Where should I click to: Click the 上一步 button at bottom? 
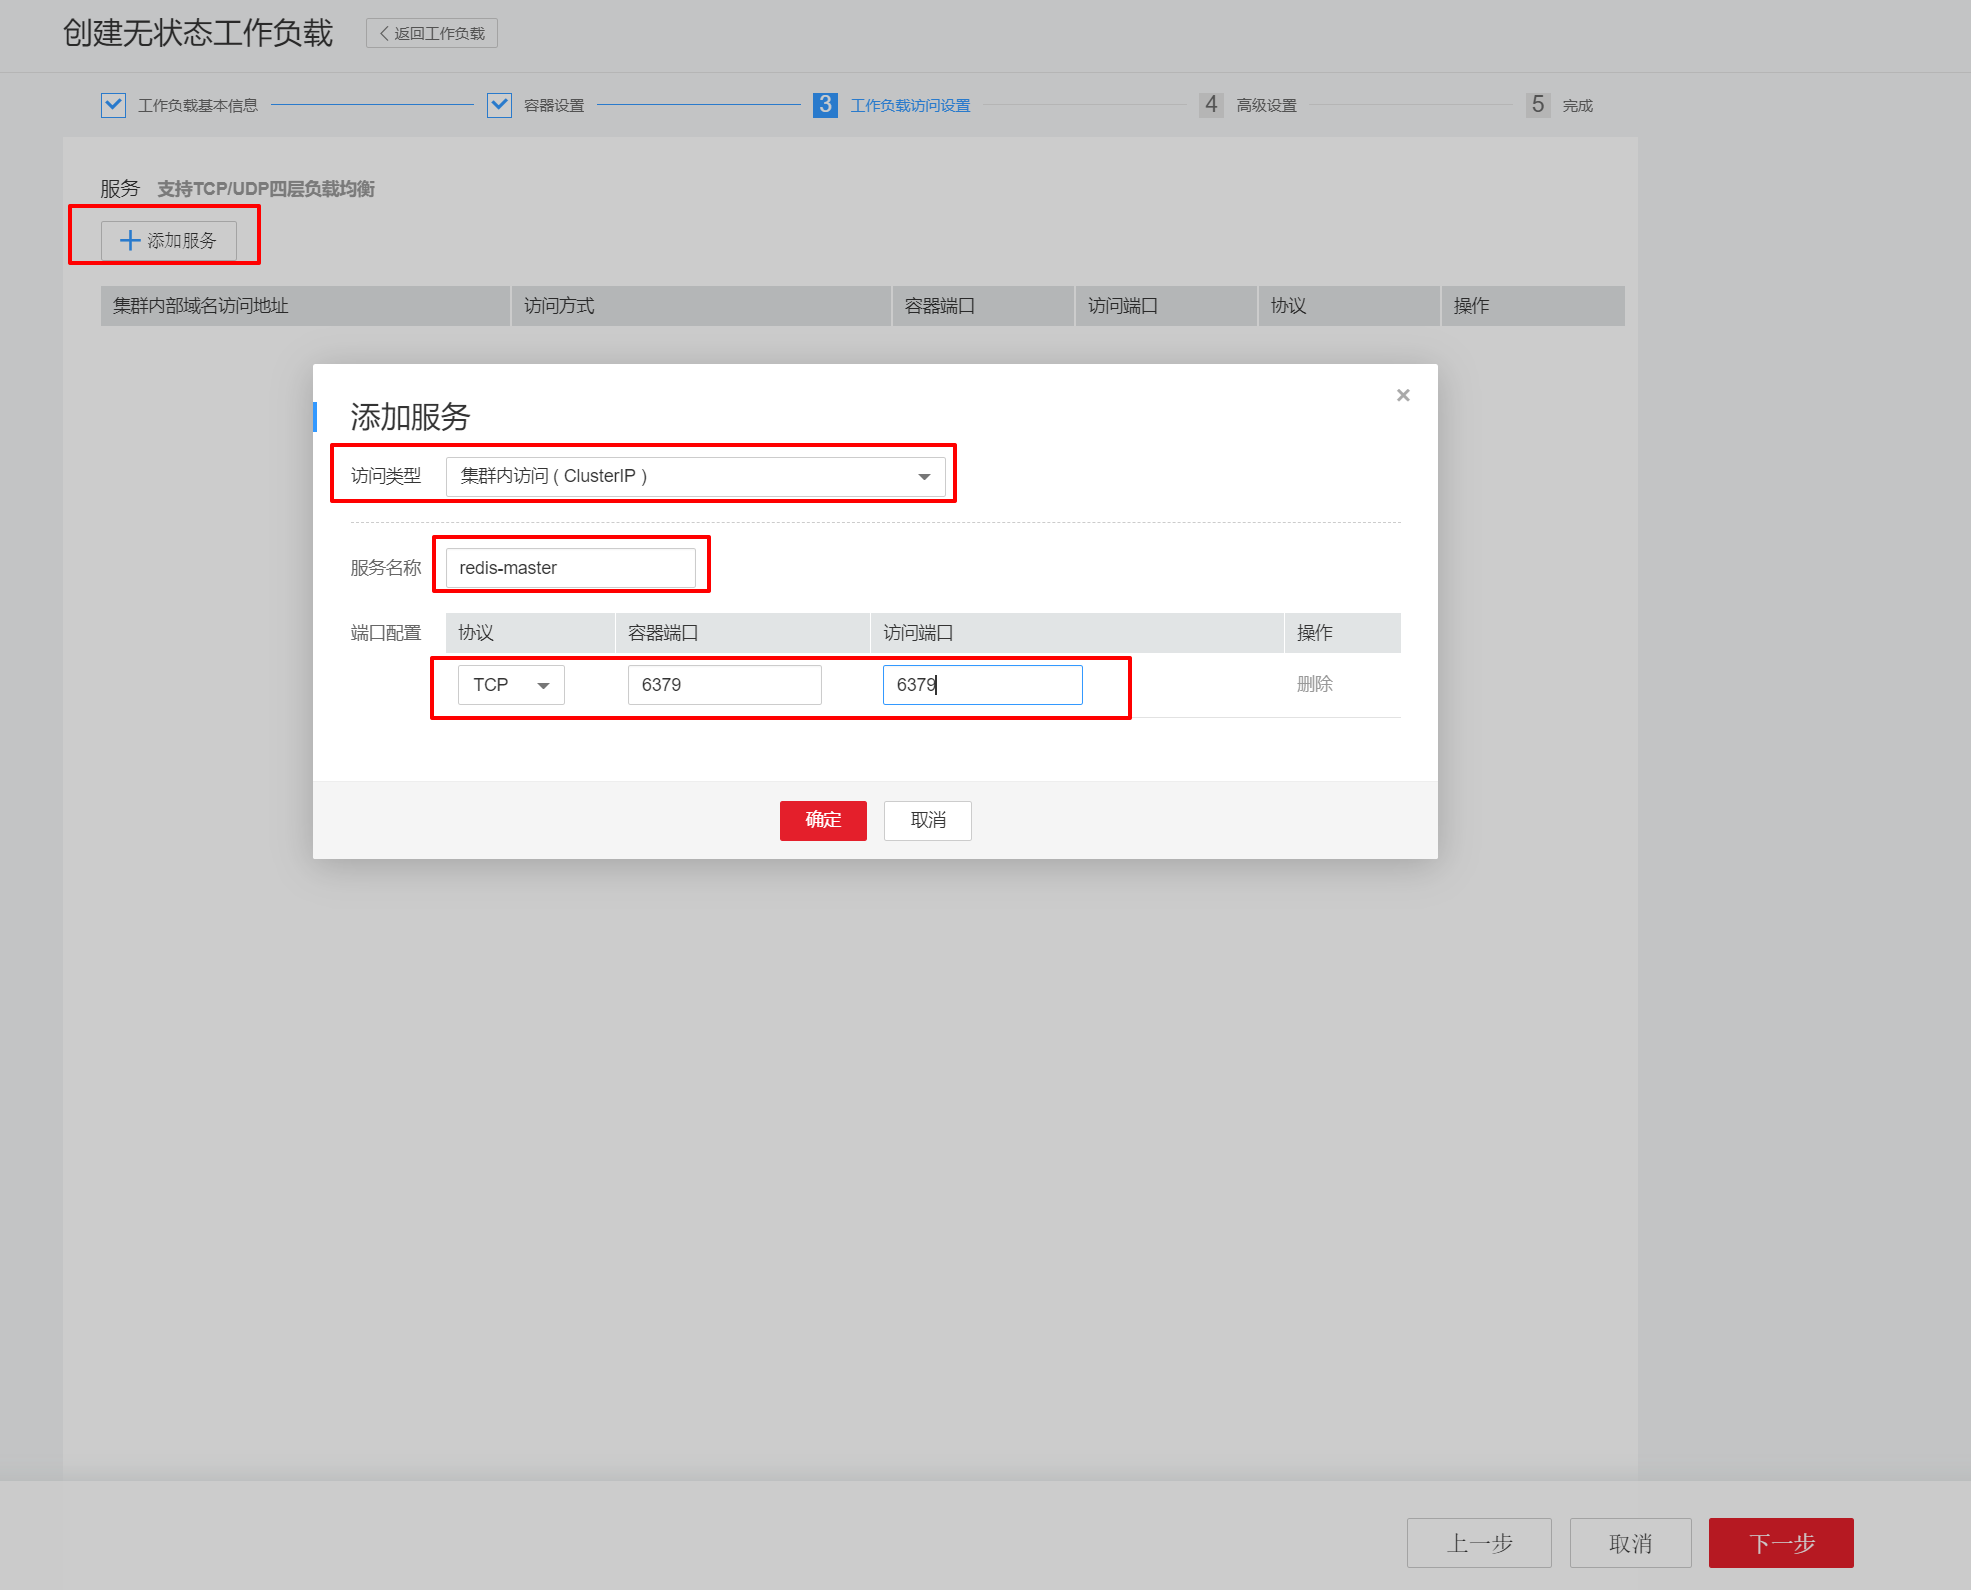coord(1478,1543)
